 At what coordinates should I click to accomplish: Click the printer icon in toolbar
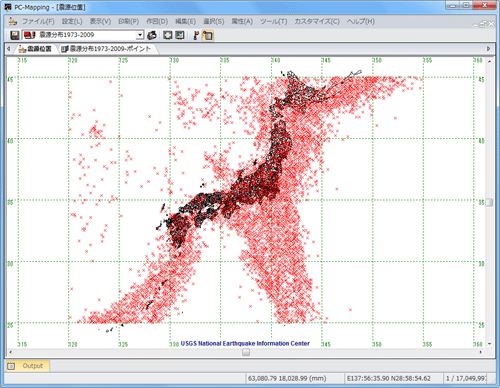pyautogui.click(x=152, y=35)
